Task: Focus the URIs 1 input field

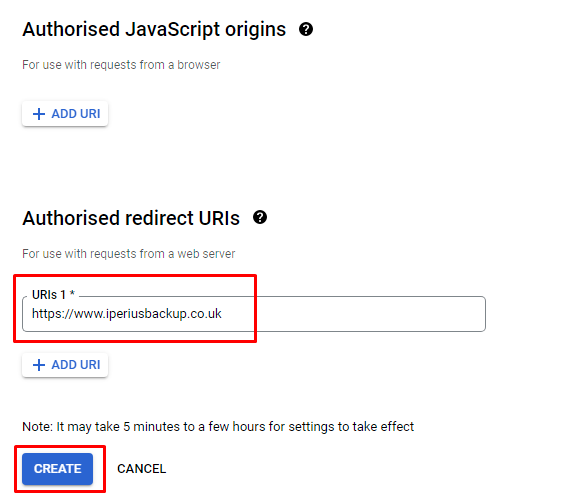Action: click(254, 314)
